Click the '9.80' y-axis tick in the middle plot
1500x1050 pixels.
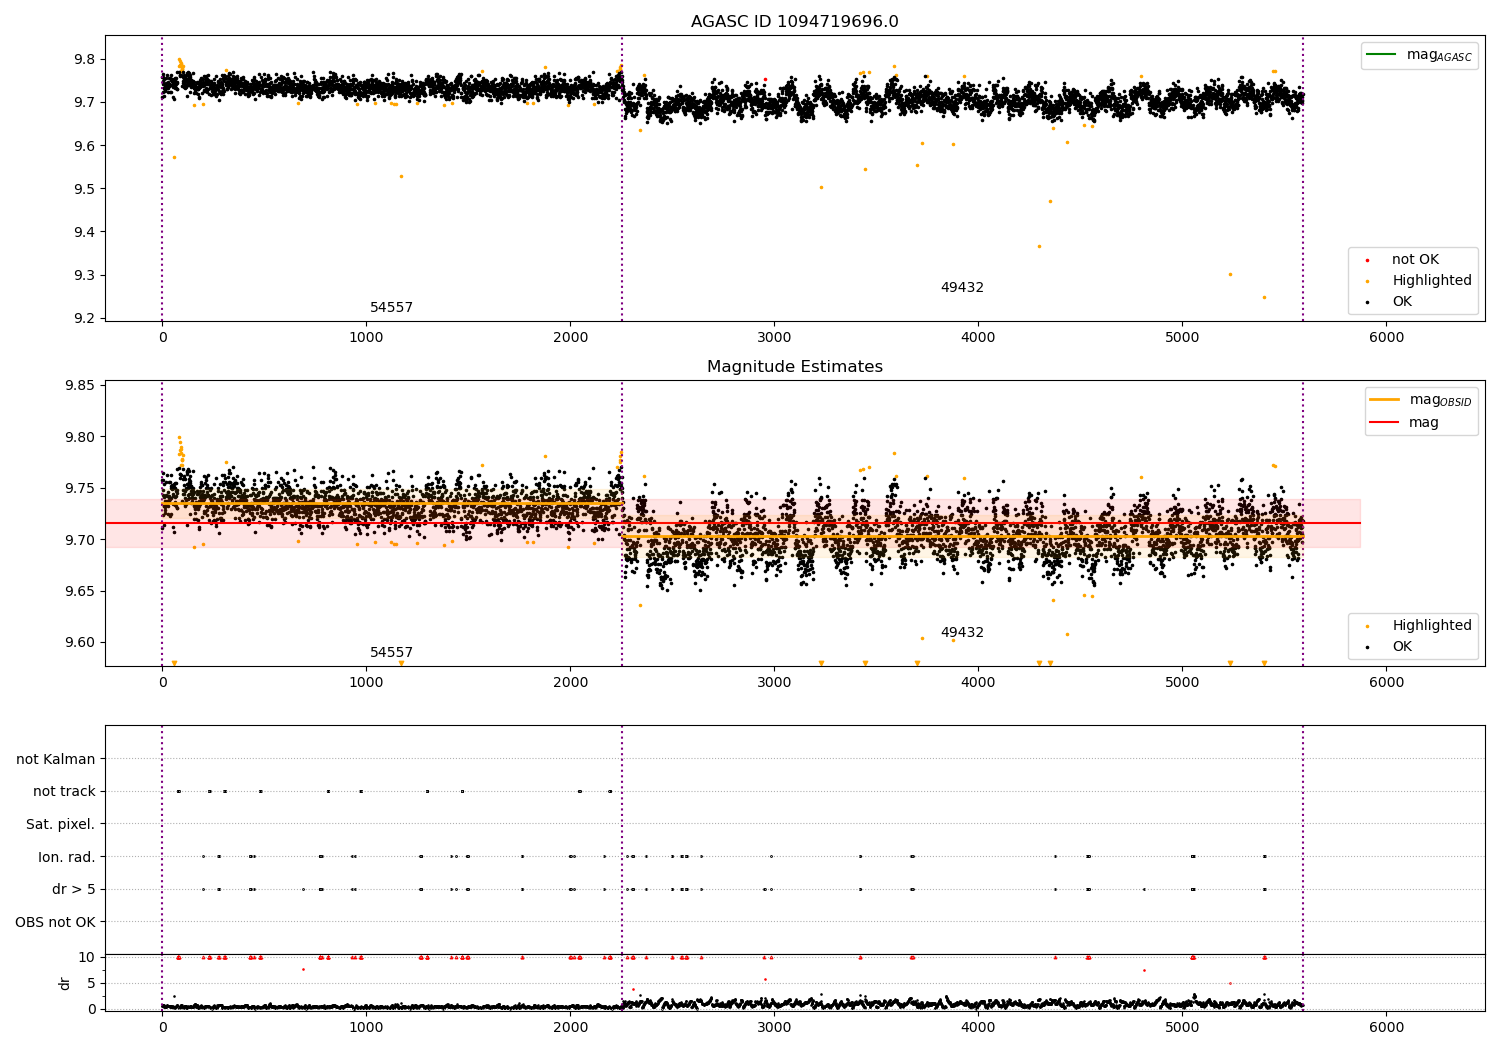pos(80,437)
